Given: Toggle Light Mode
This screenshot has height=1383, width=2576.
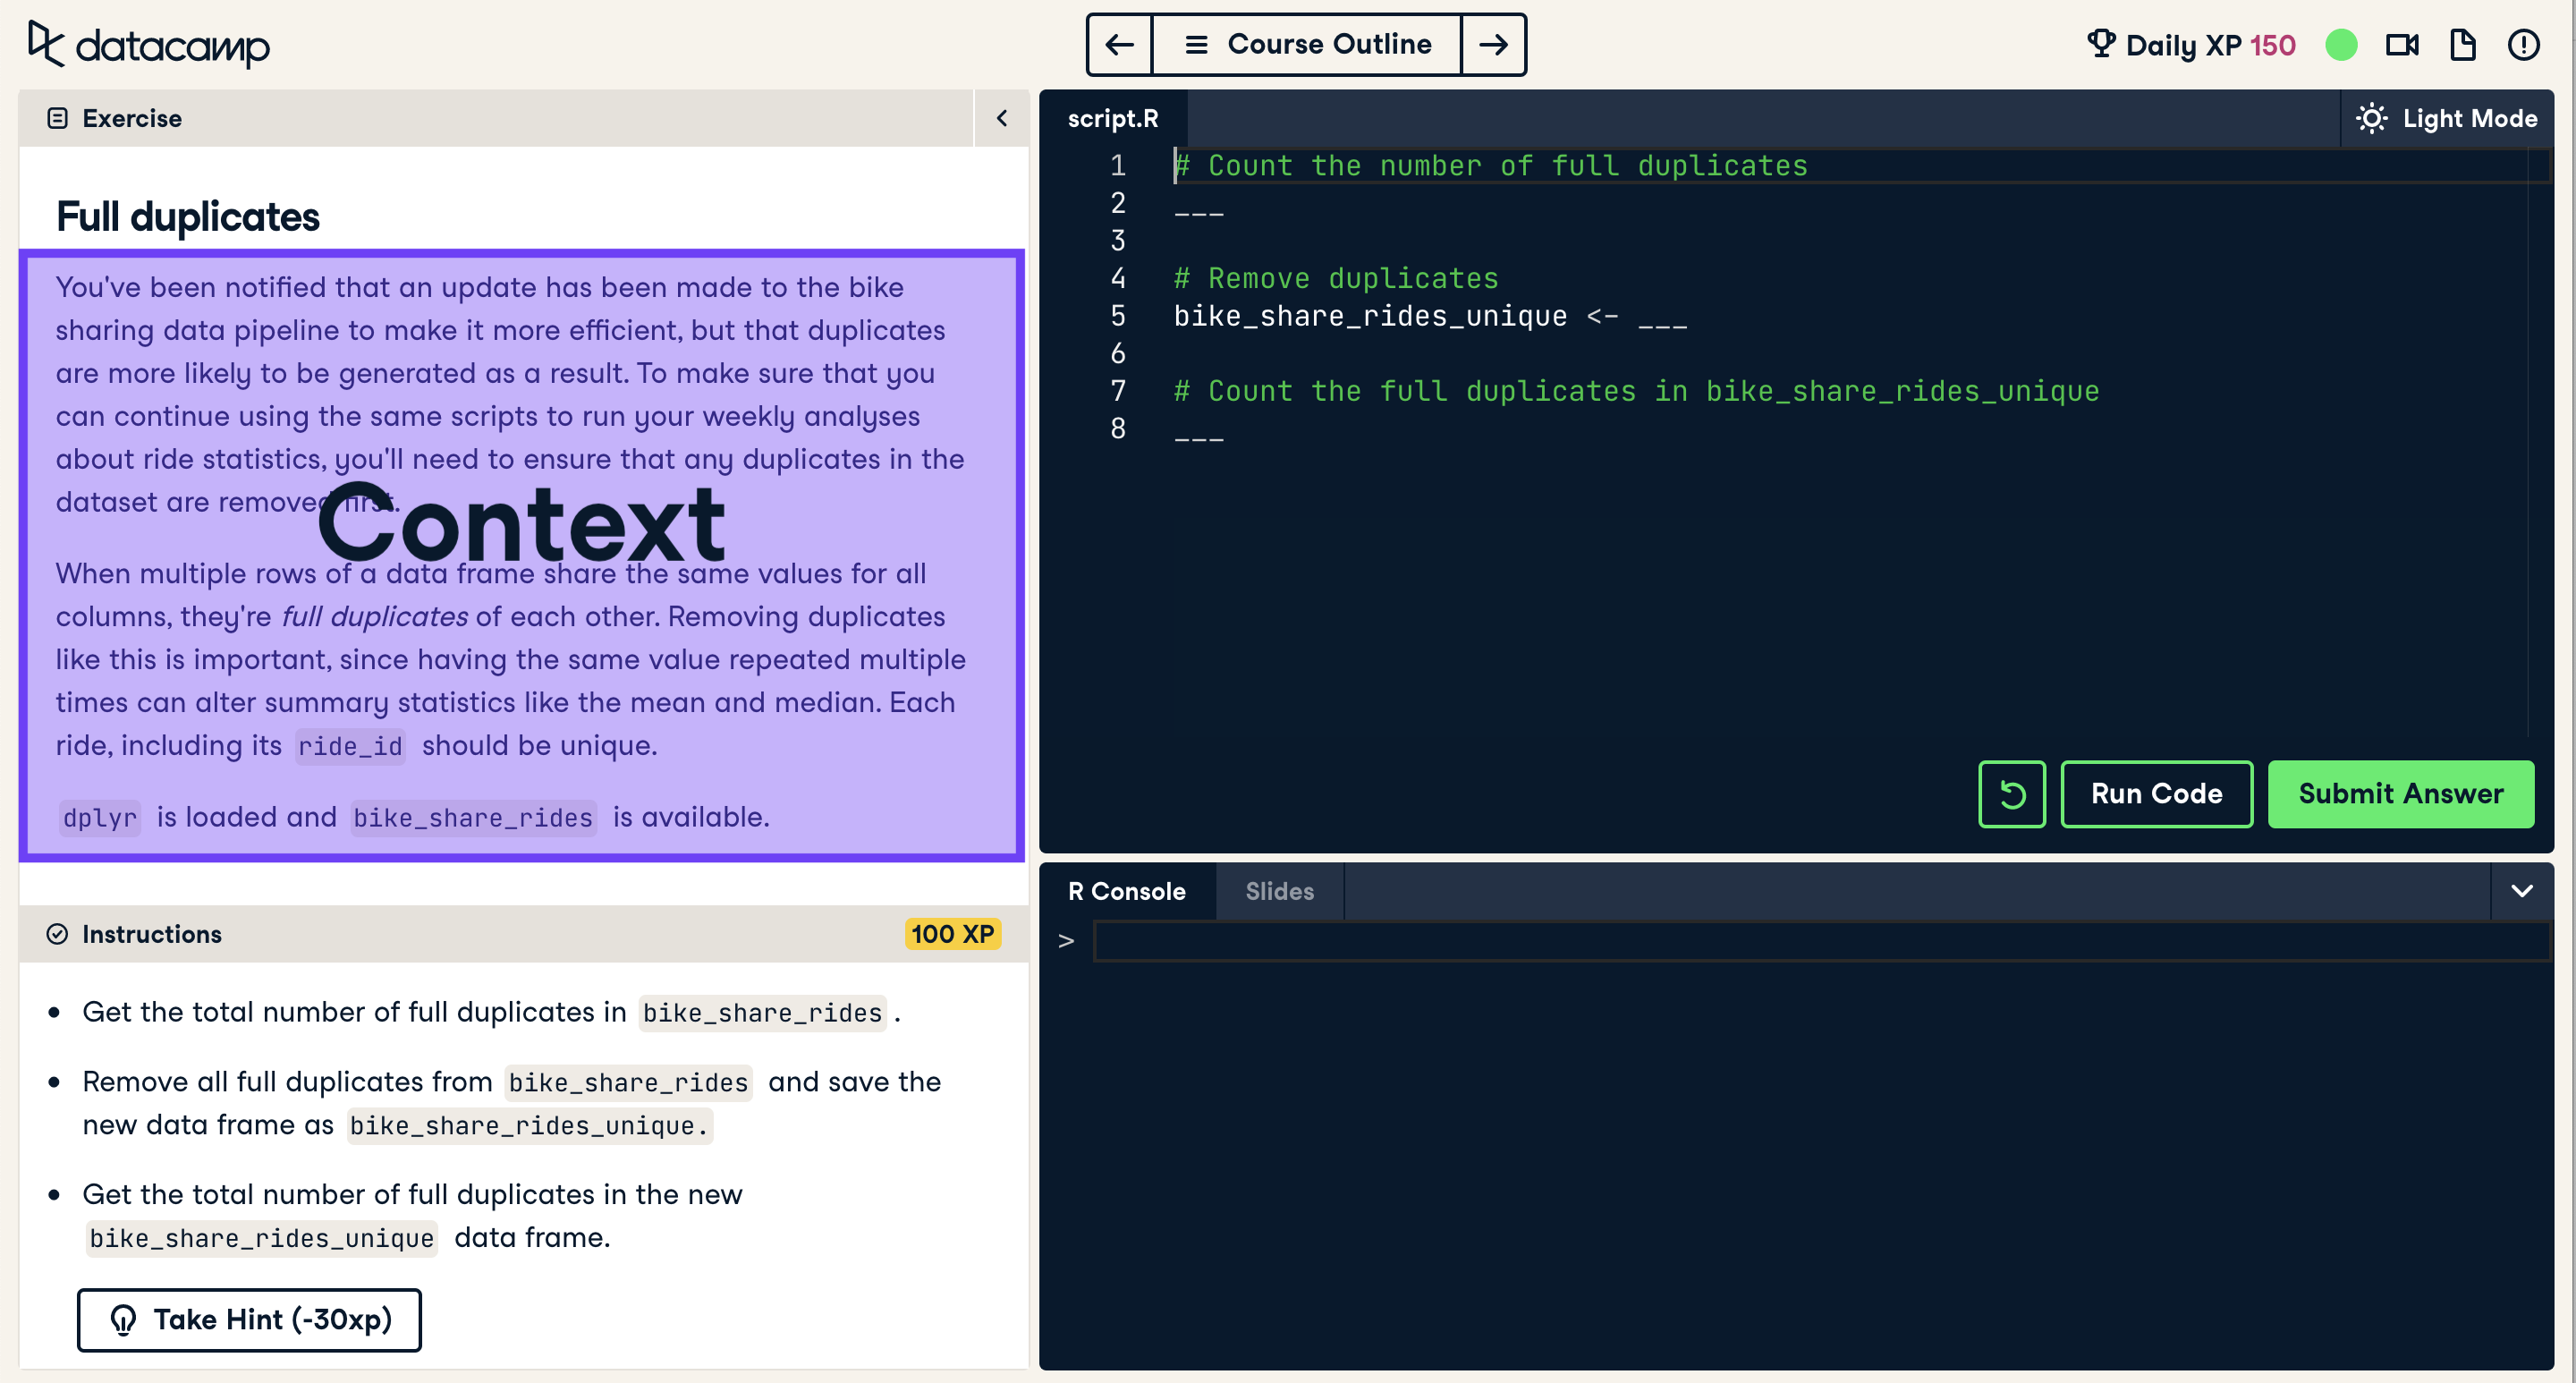Looking at the screenshot, I should pyautogui.click(x=2446, y=118).
